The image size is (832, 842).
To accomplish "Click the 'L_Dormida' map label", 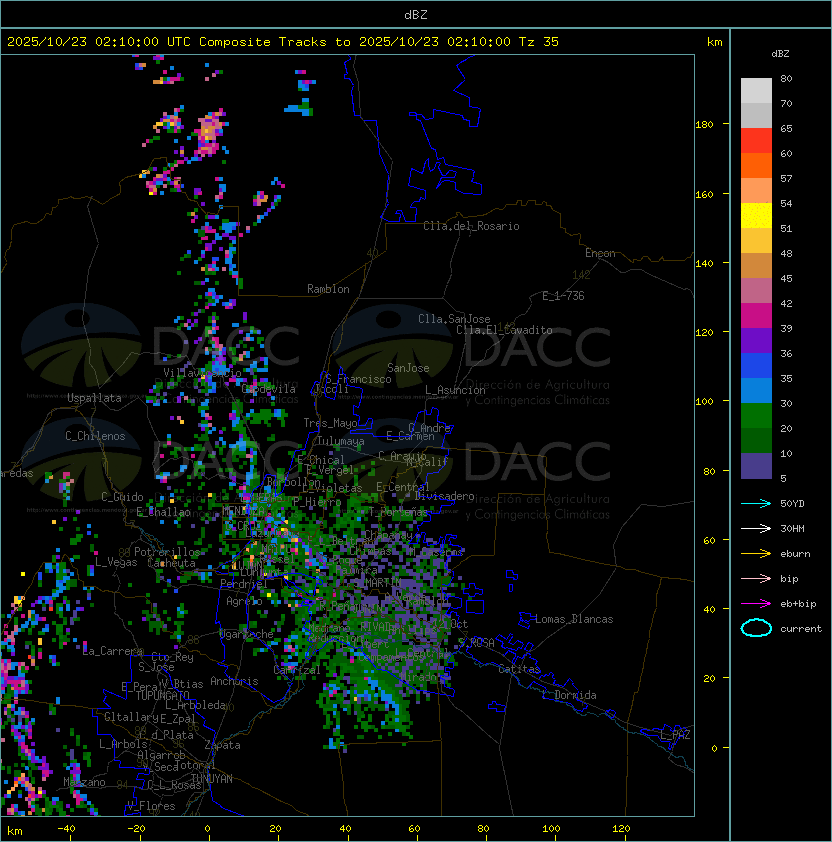I will click(569, 695).
